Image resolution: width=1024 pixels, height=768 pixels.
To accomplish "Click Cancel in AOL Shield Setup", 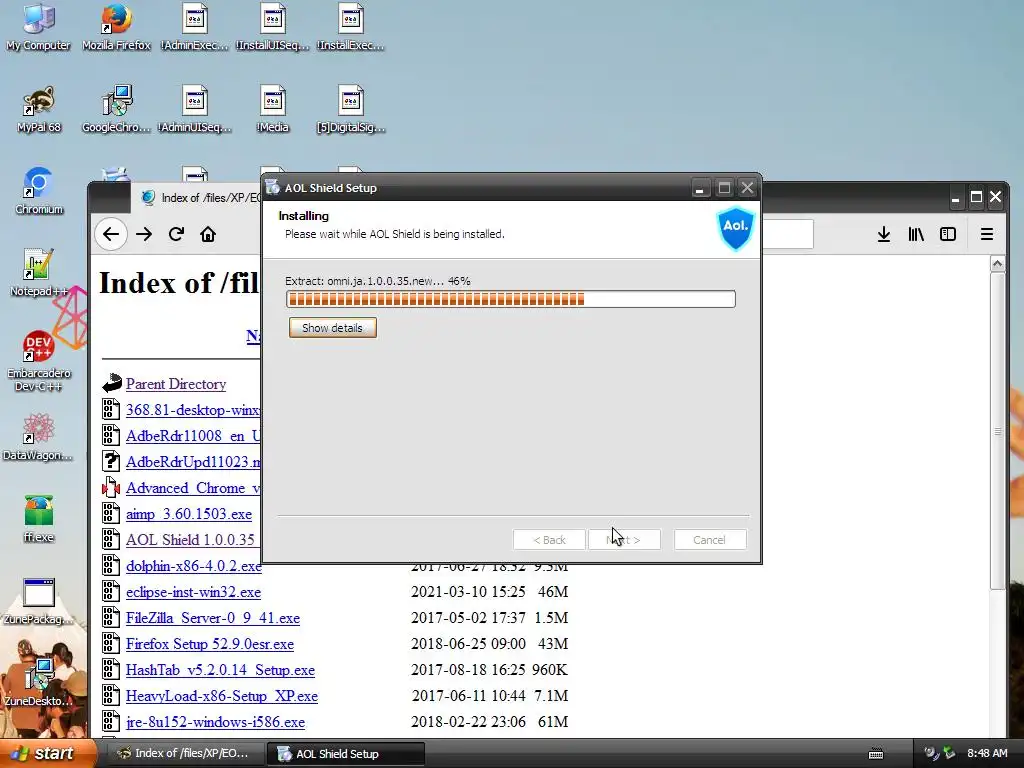I will tap(709, 540).
